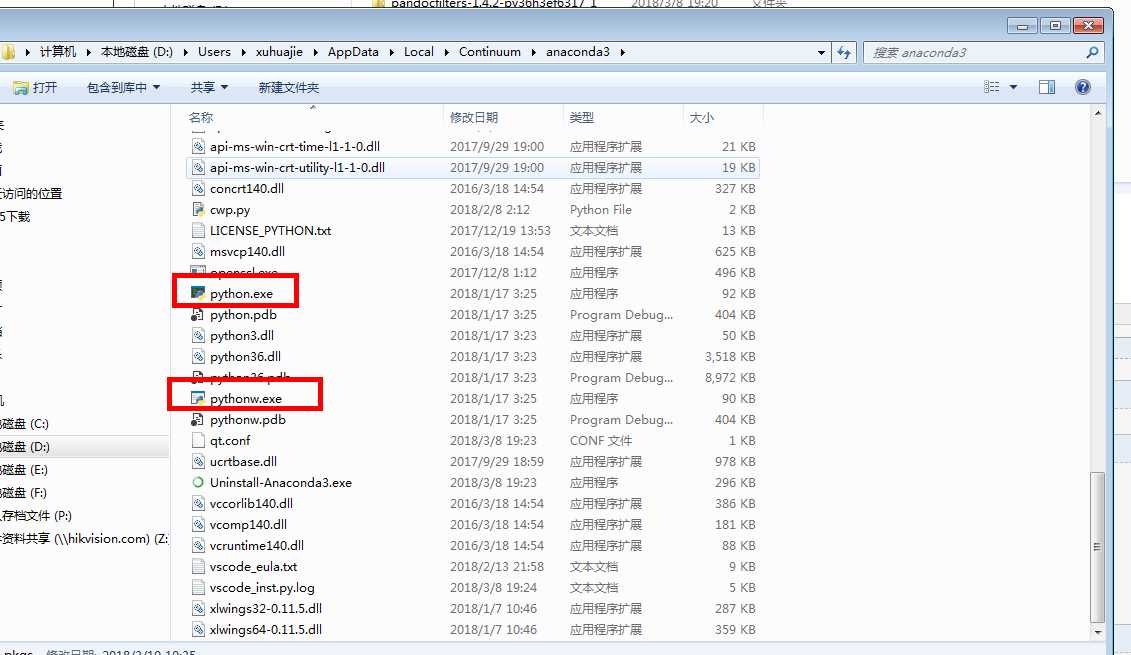
Task: Click the vcomp140.dll file icon
Action: pyautogui.click(x=198, y=524)
